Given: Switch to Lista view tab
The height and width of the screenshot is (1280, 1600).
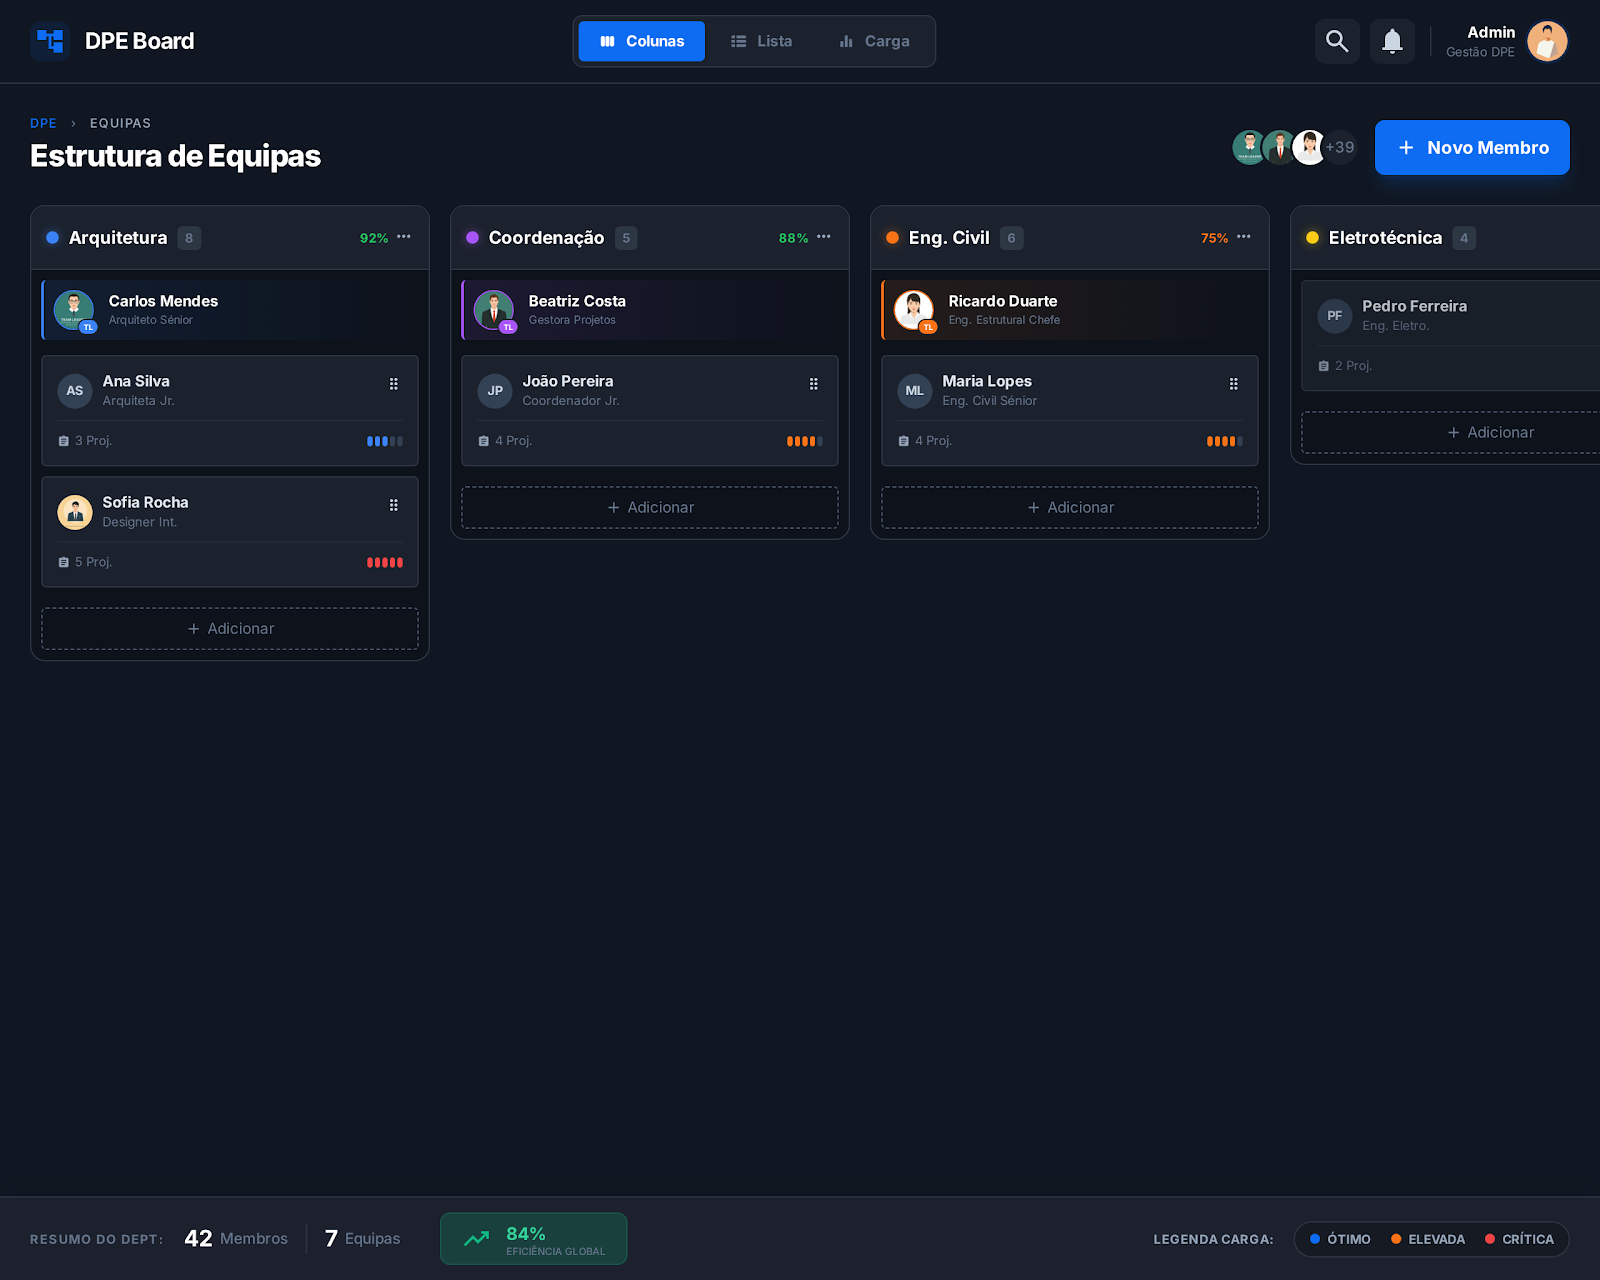Looking at the screenshot, I should (761, 41).
